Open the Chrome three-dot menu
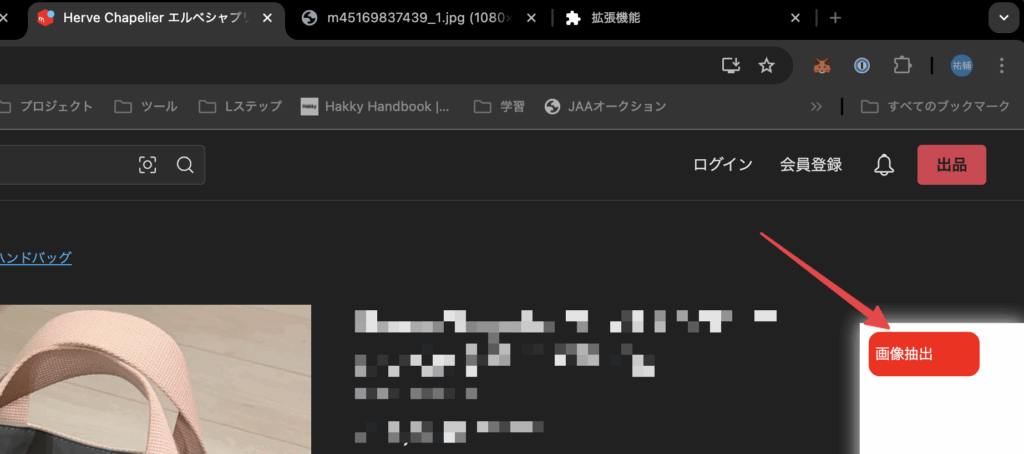This screenshot has height=454, width=1024. [x=1001, y=66]
